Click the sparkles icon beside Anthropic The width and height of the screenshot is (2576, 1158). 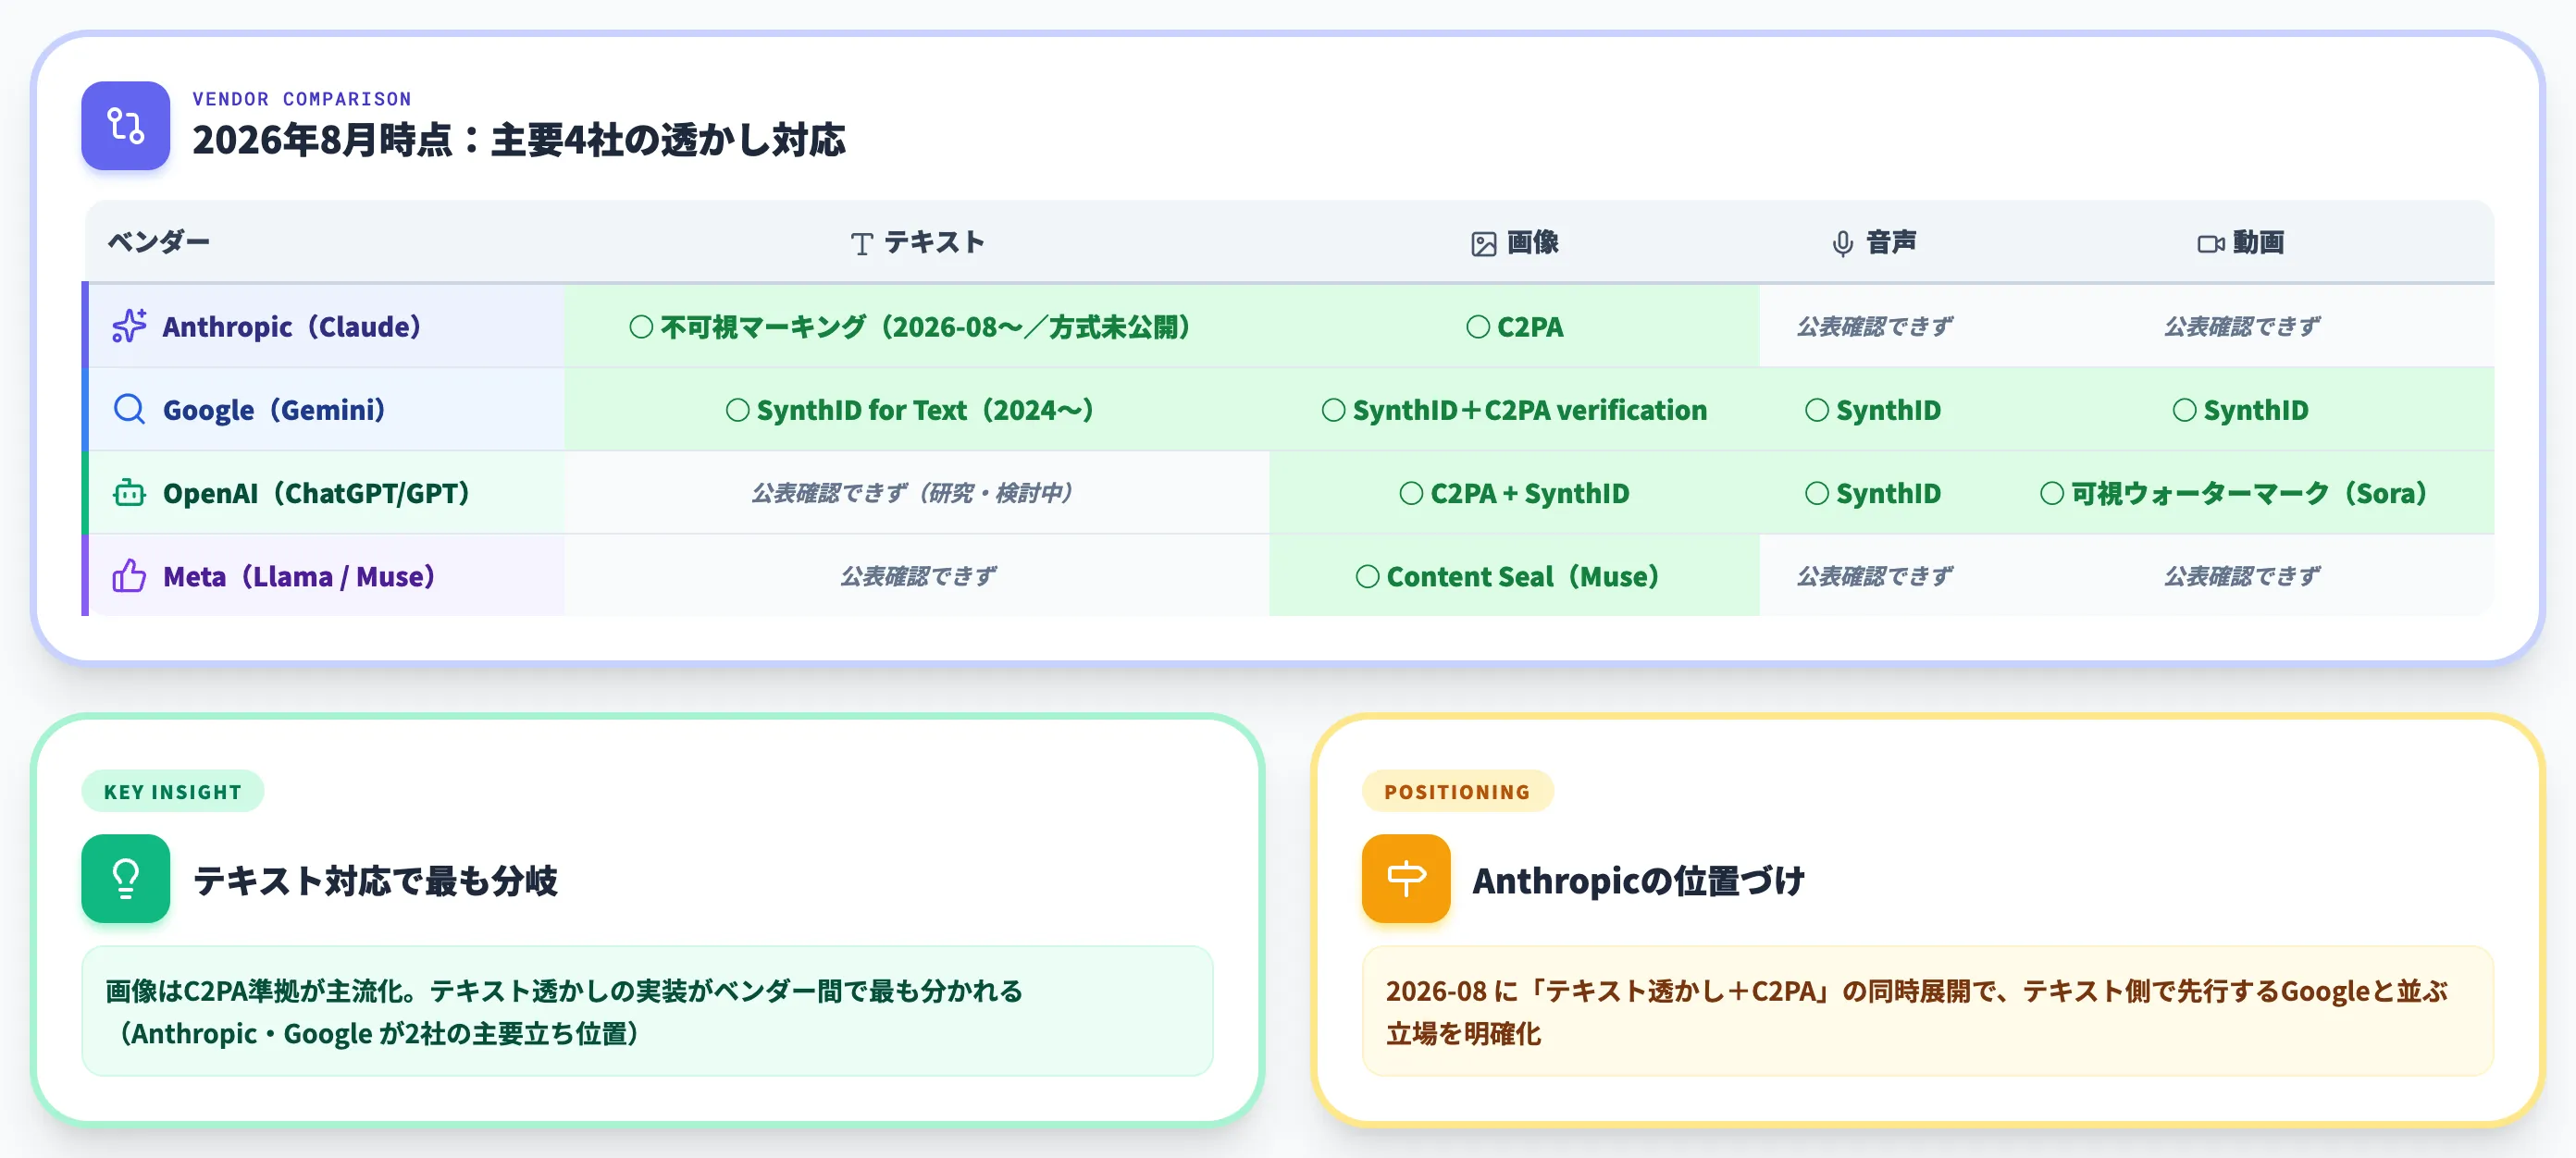(129, 326)
